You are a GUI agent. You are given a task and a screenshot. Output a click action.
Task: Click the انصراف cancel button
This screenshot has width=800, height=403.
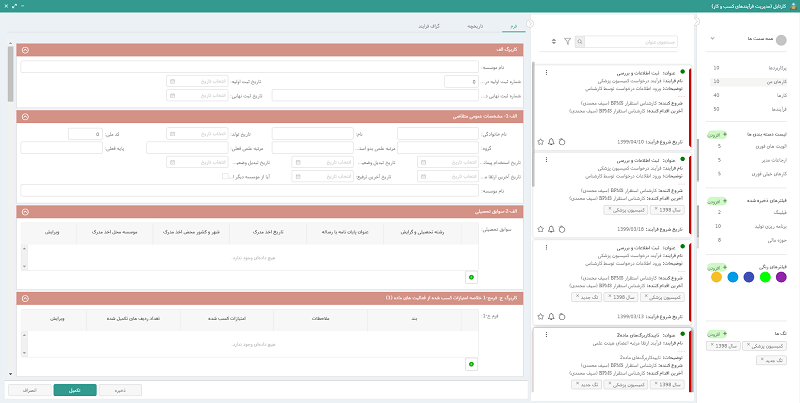point(29,389)
